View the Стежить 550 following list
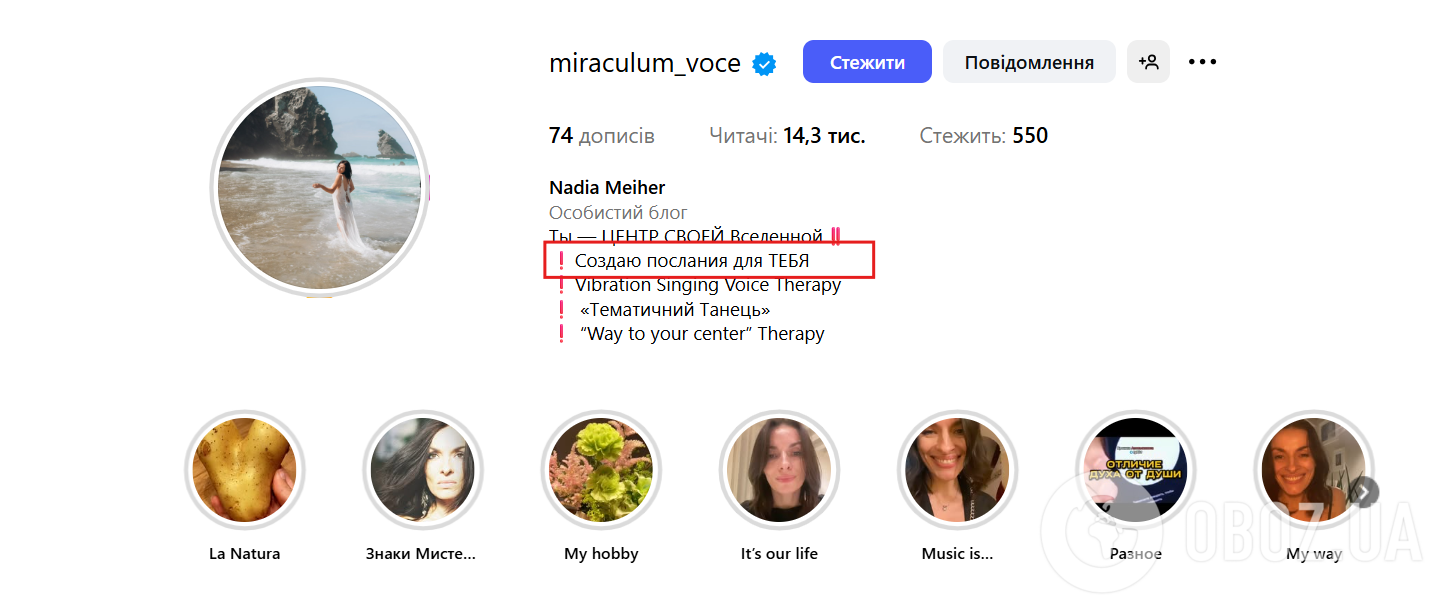1443x610 pixels. tap(983, 136)
